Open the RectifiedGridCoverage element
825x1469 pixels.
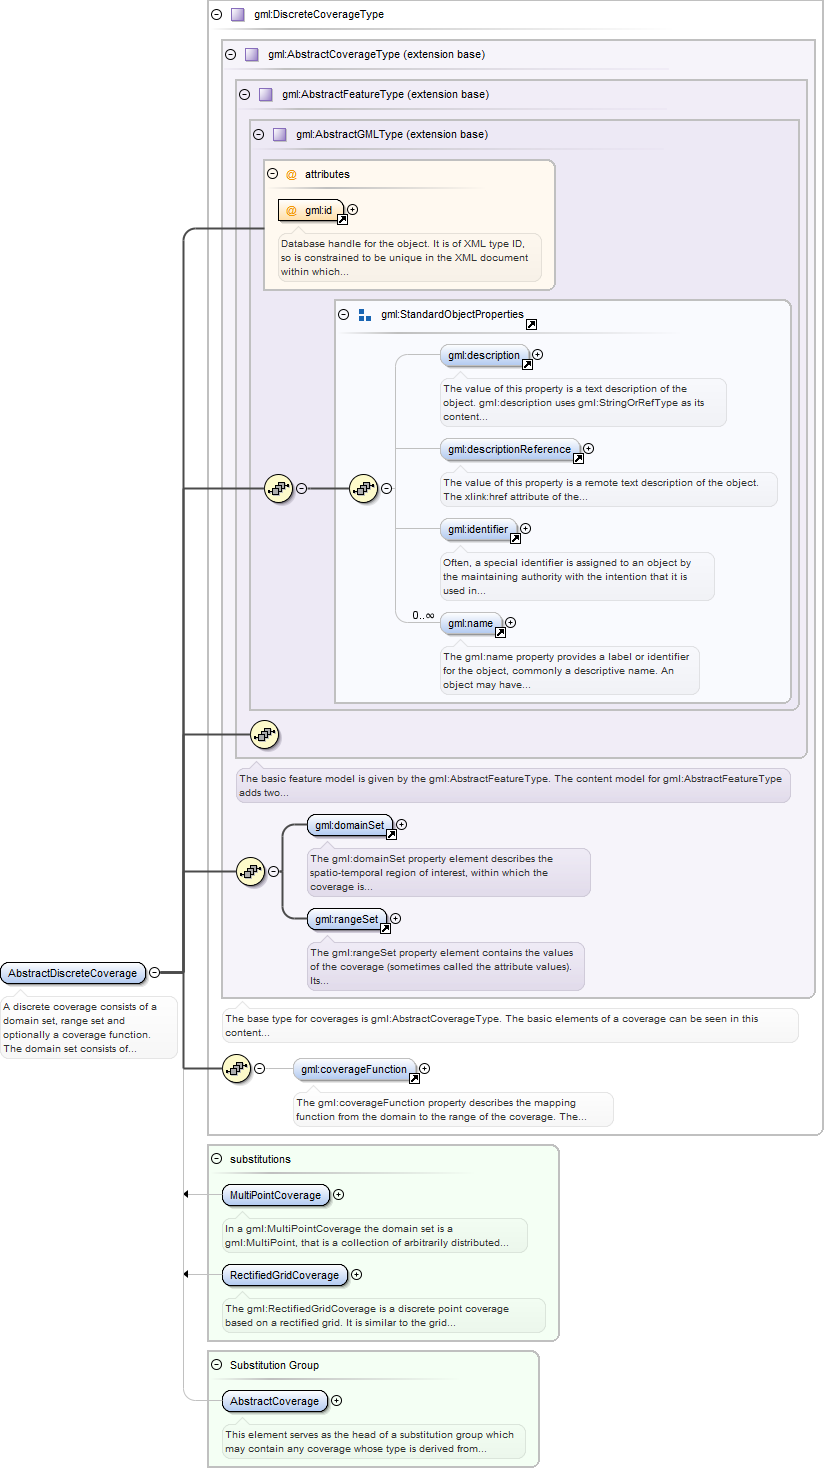(285, 1275)
